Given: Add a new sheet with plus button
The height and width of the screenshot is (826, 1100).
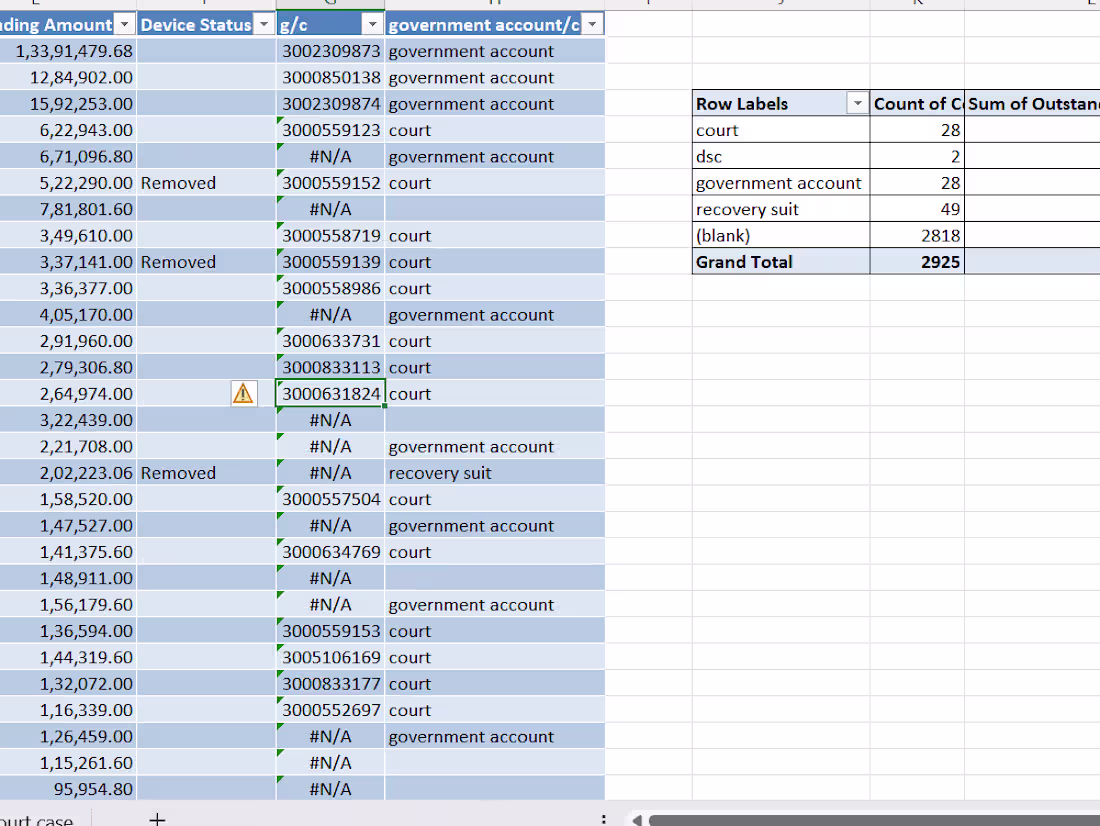Looking at the screenshot, I should point(157,818).
